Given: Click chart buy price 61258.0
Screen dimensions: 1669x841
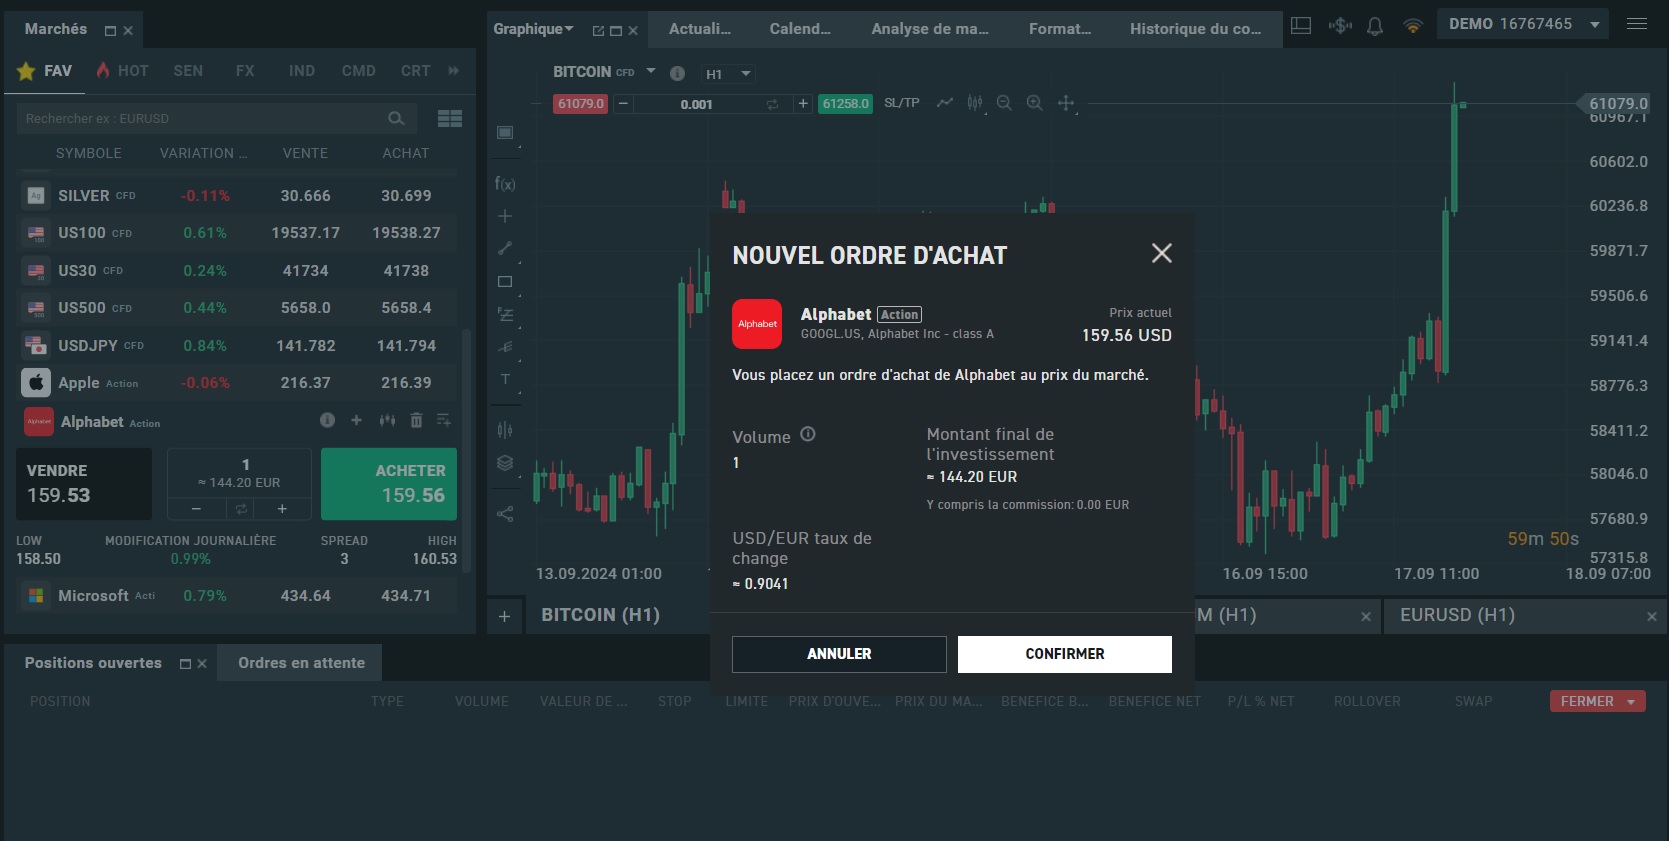Looking at the screenshot, I should coord(846,104).
